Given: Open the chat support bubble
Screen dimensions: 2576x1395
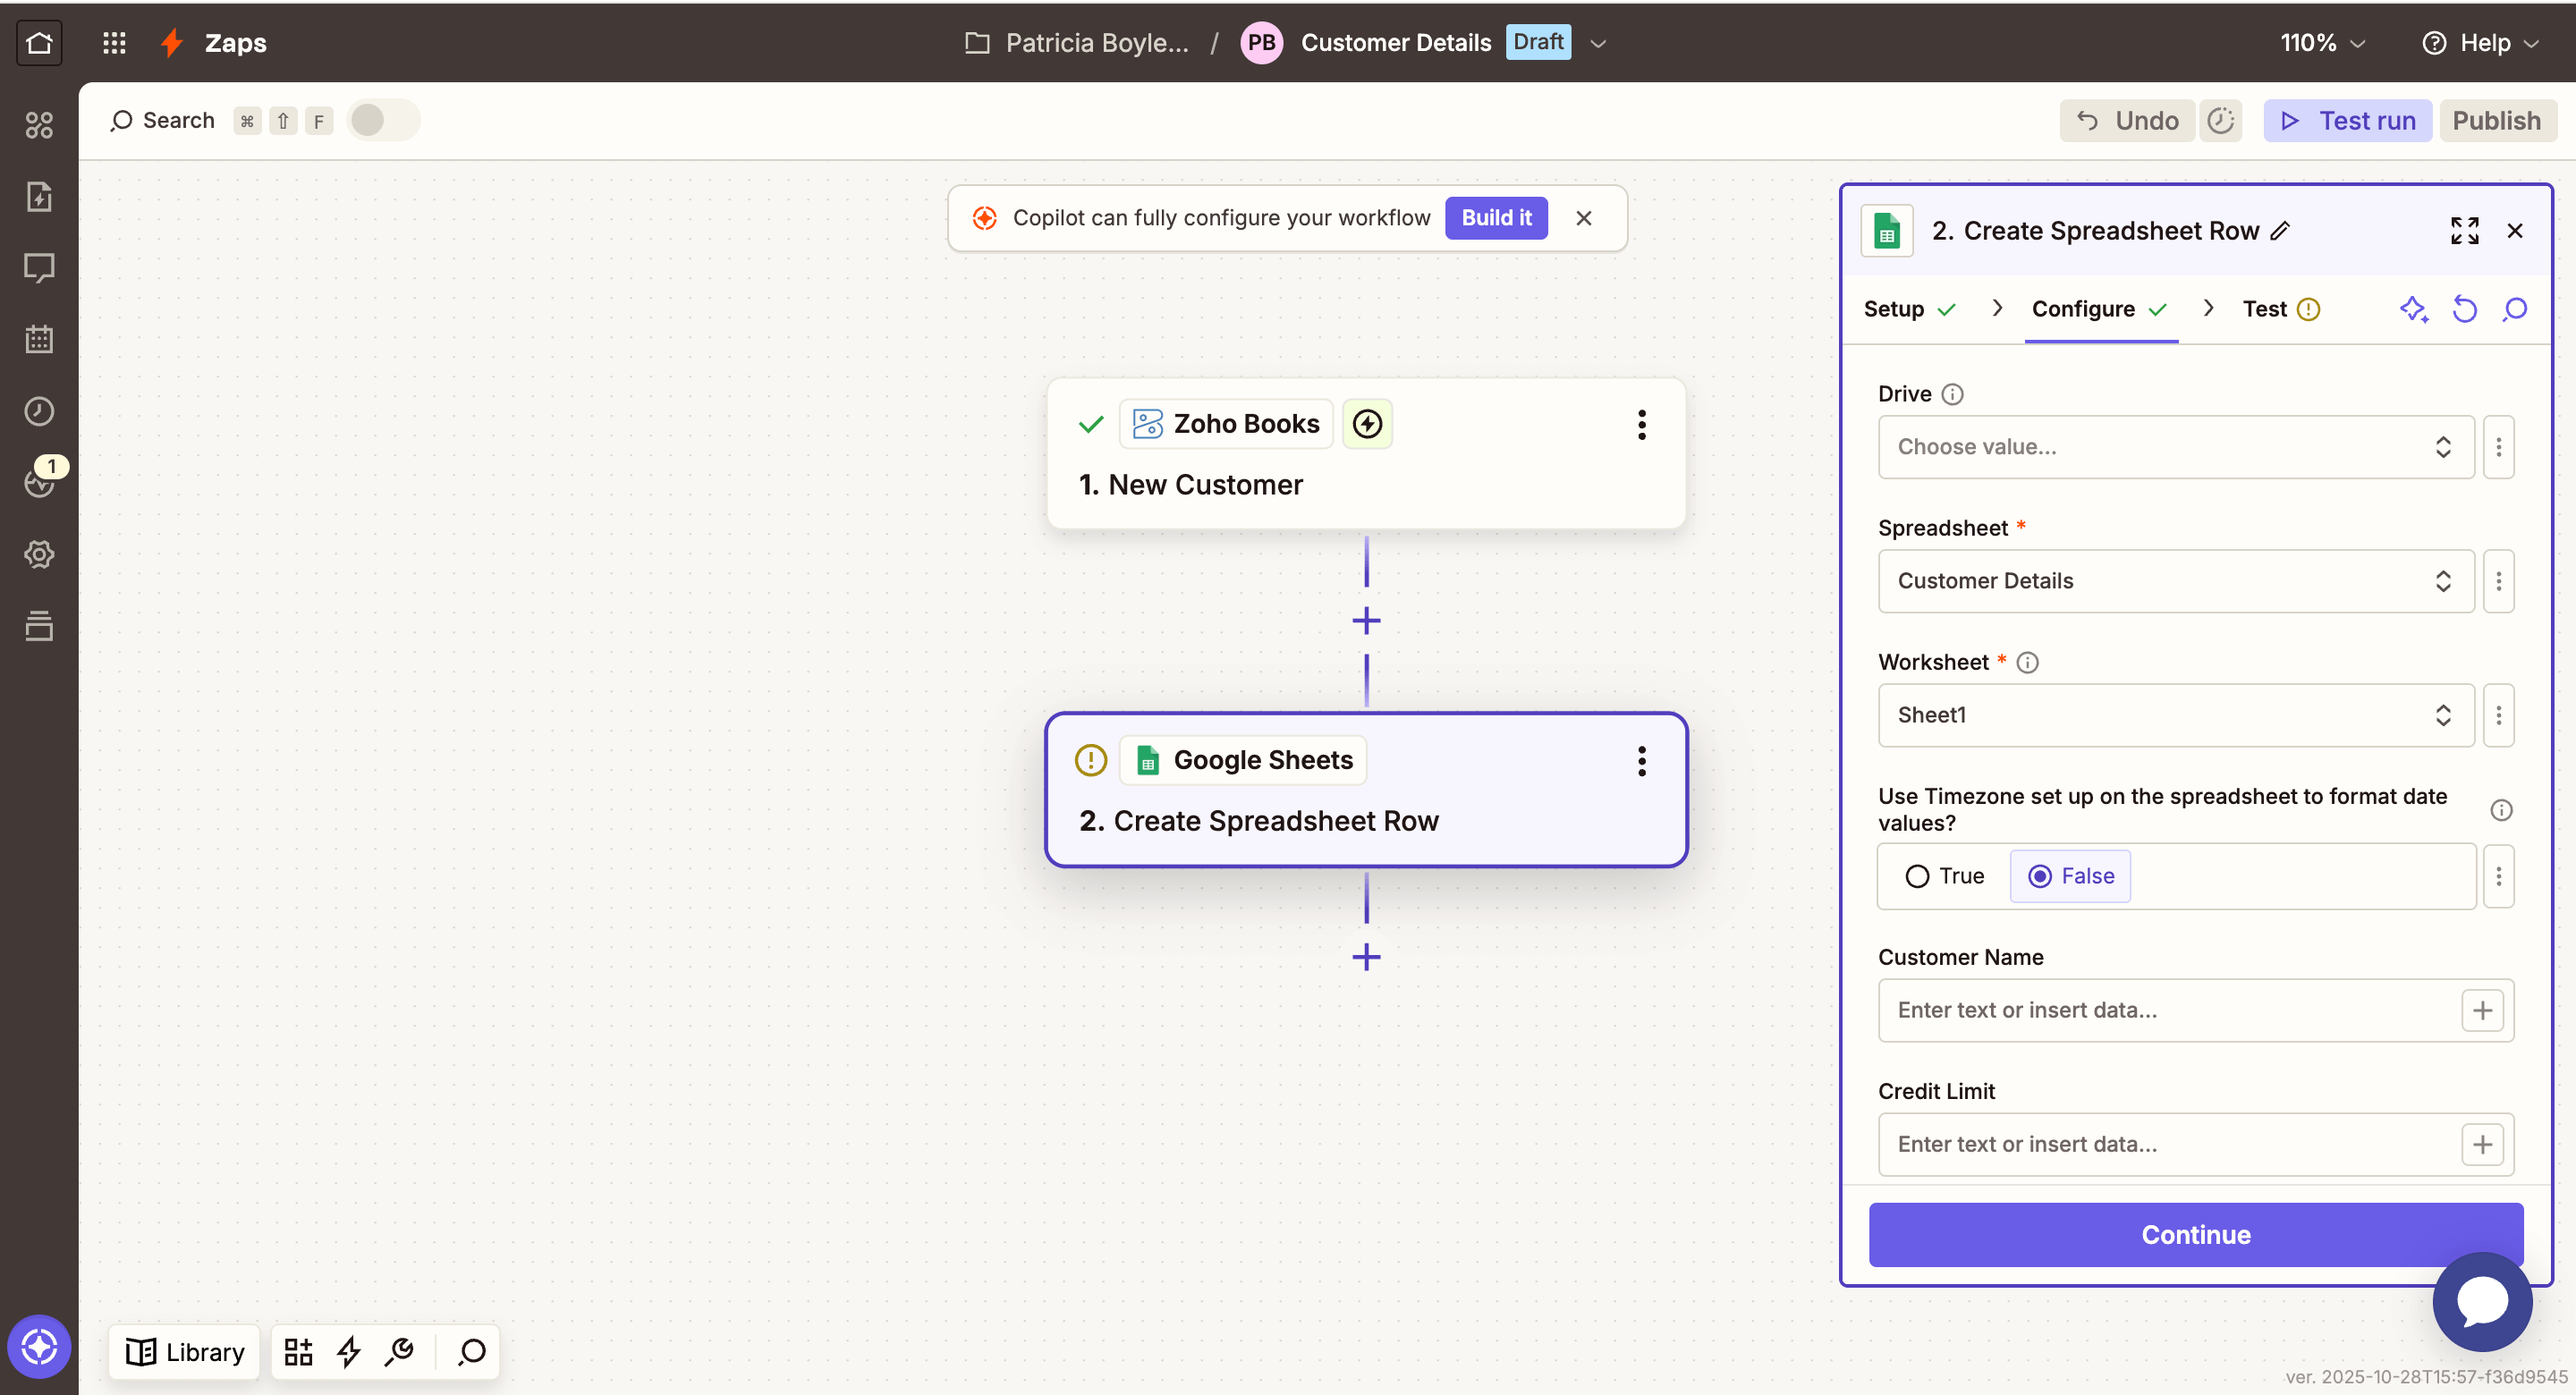Looking at the screenshot, I should click(2482, 1300).
